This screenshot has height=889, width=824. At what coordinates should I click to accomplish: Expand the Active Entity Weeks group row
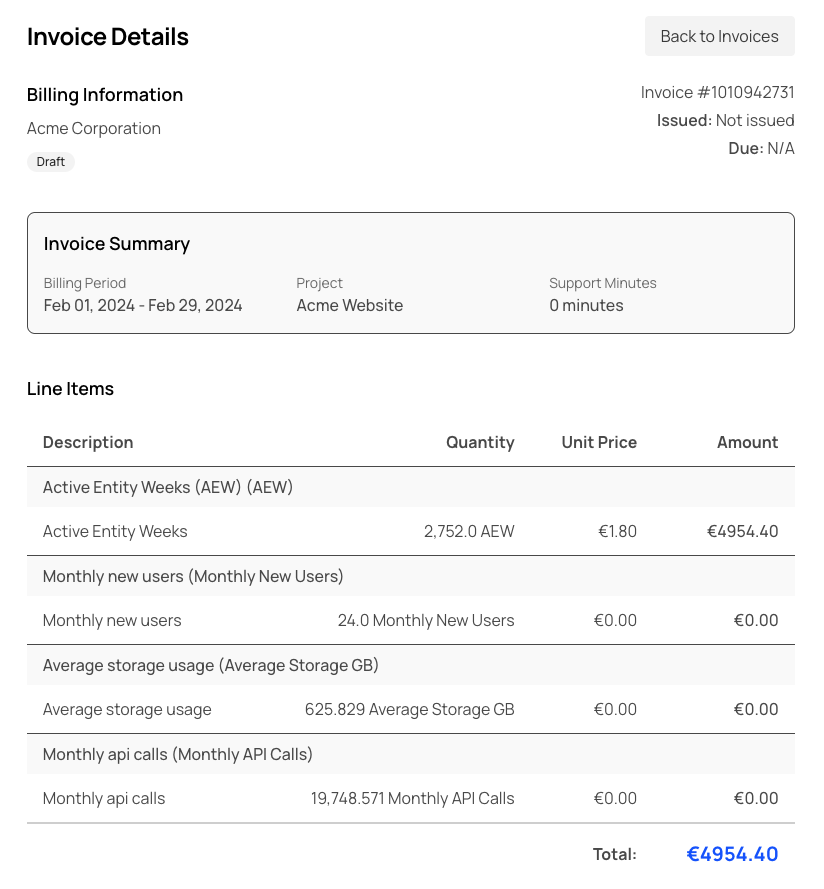pos(168,487)
